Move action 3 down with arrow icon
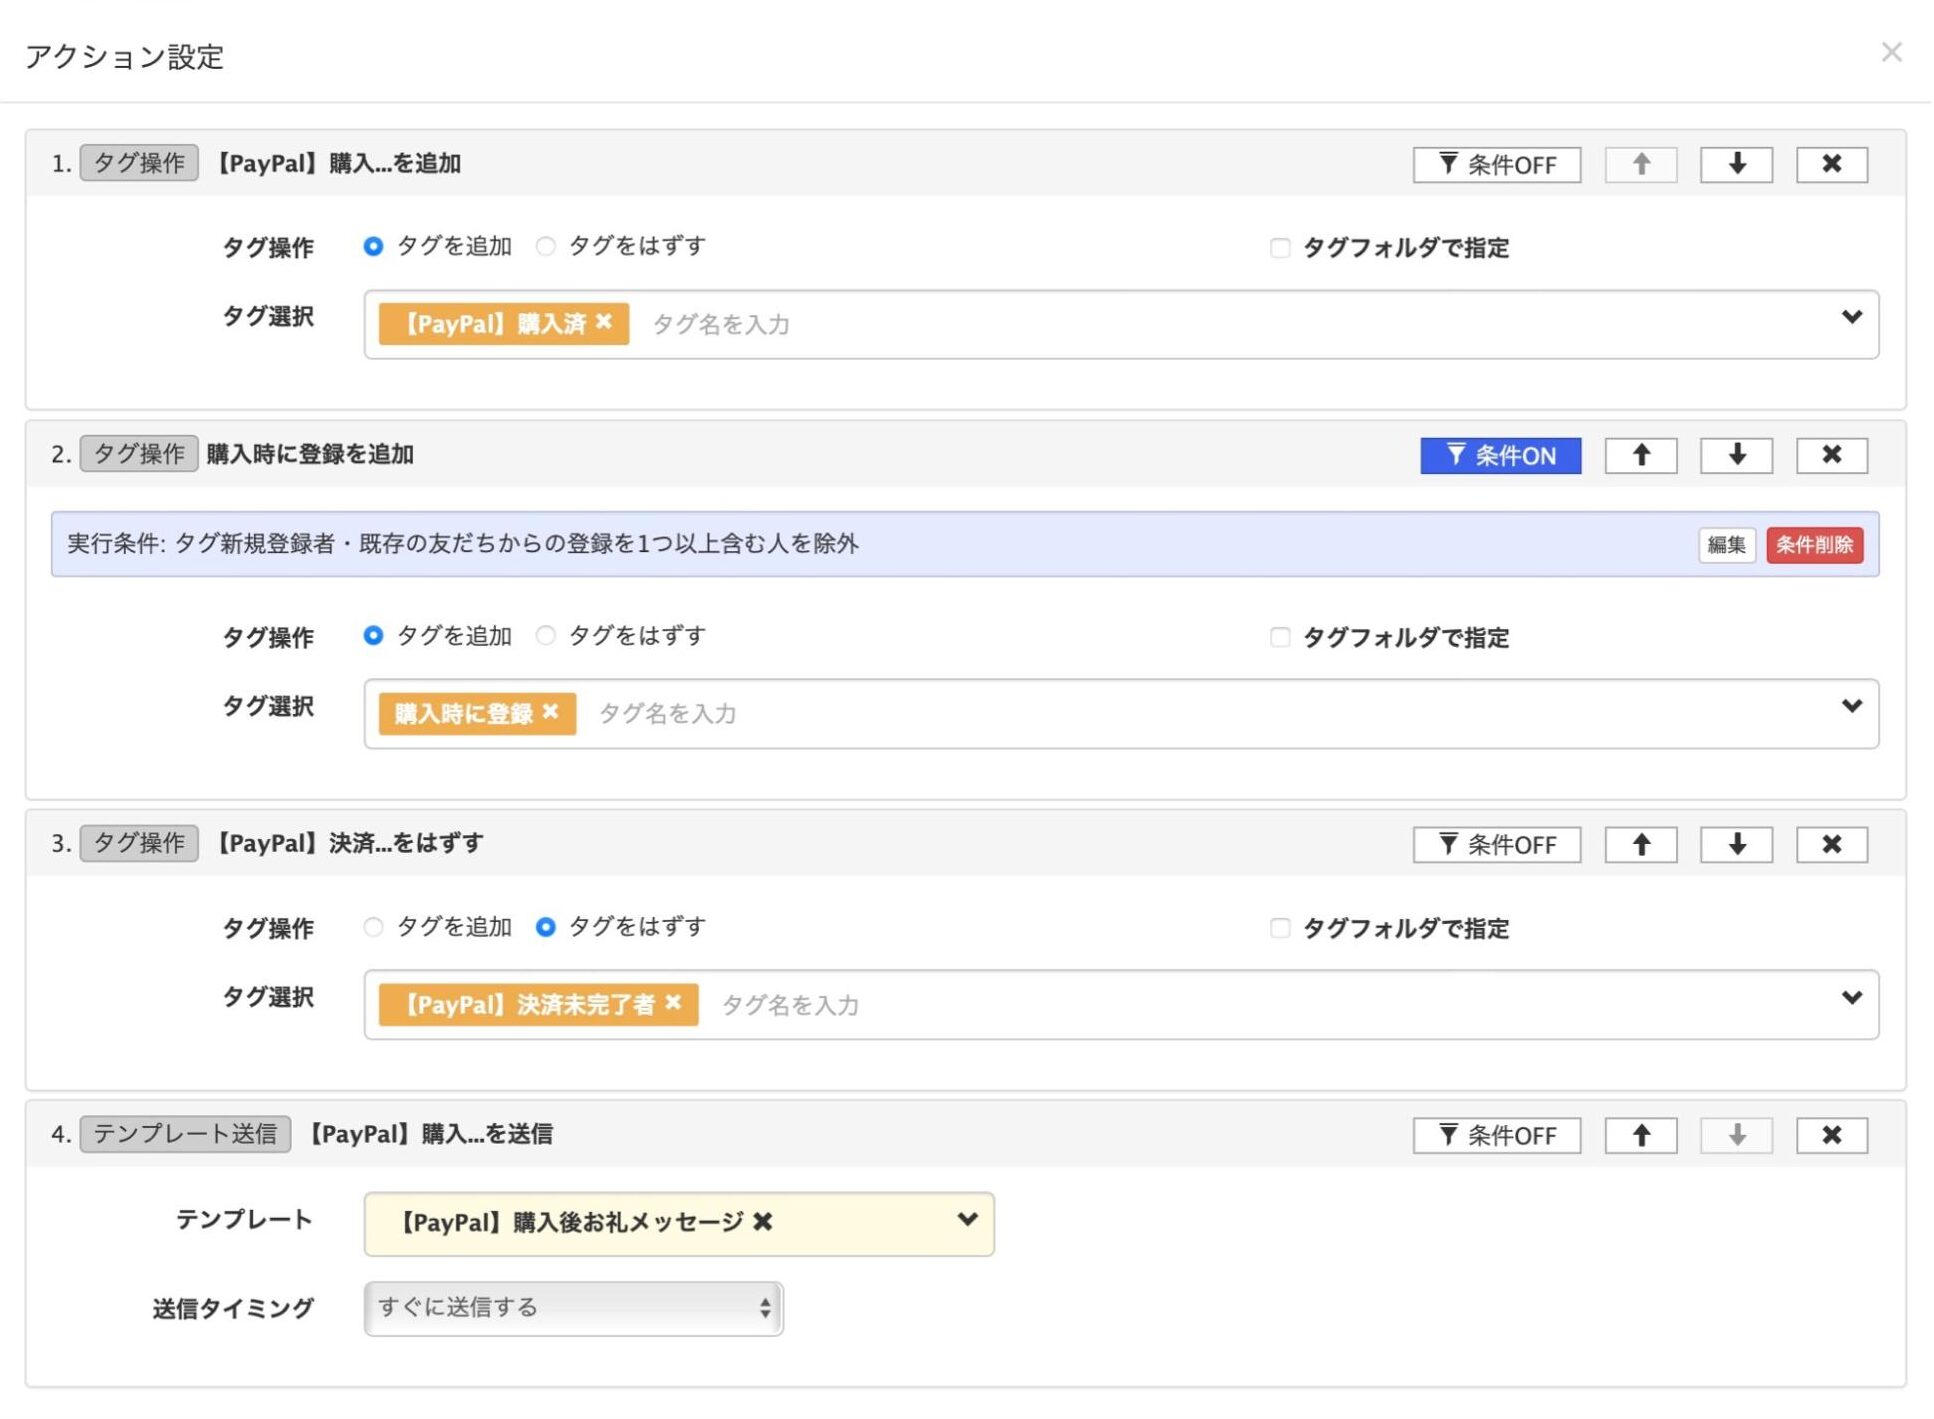The width and height of the screenshot is (1934, 1419). coord(1735,844)
